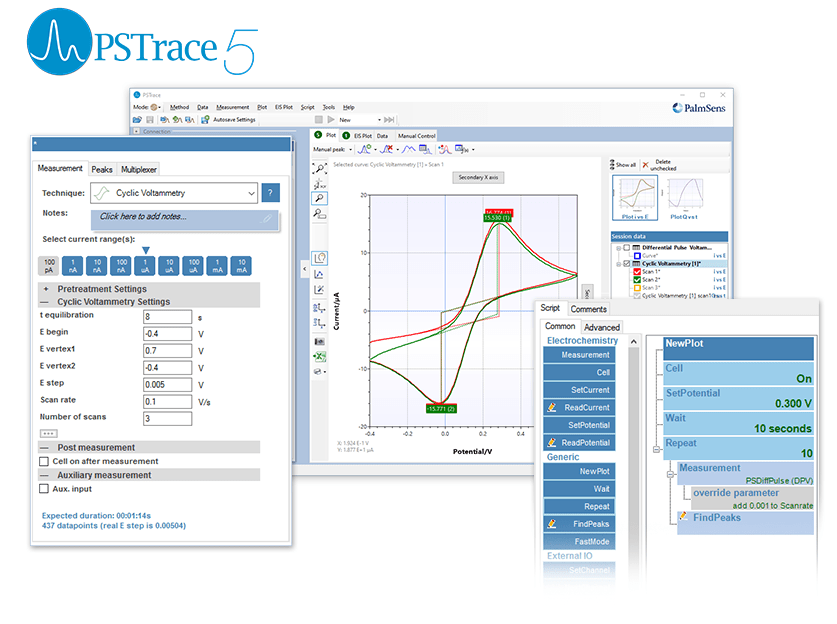Screen dimensions: 837x624
Task: Click the run measurement play button
Action: [331, 120]
